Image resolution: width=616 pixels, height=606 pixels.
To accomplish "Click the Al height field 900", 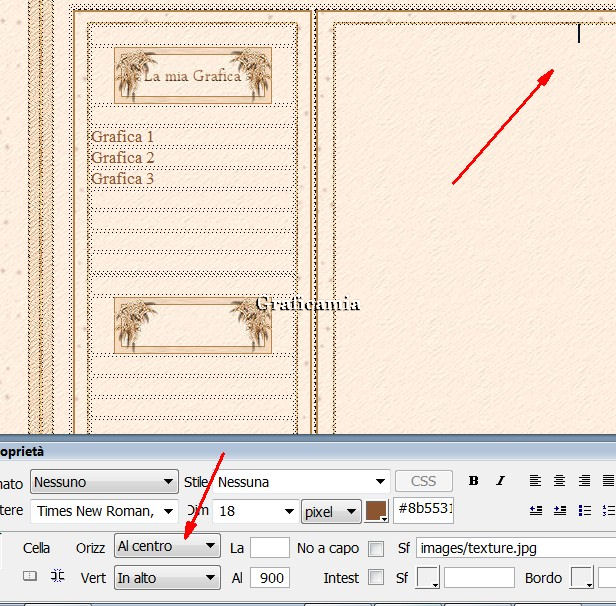I will (x=270, y=578).
